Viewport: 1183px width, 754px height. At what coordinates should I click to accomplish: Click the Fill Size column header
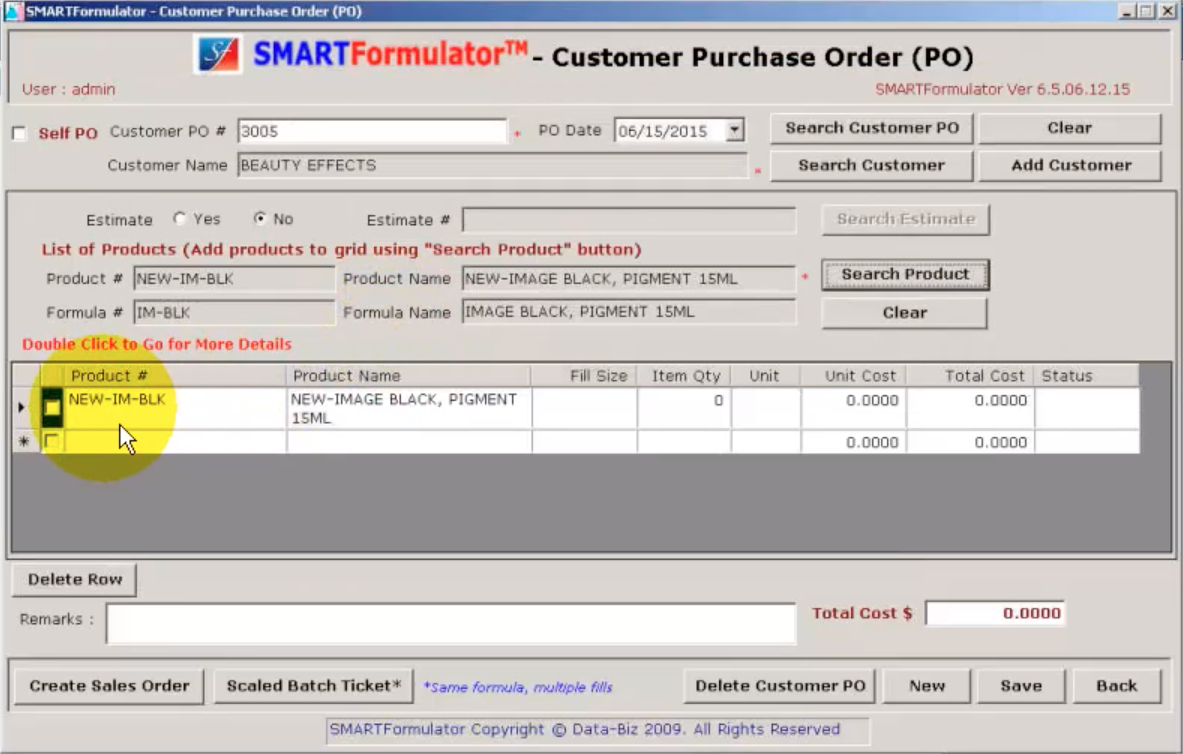585,376
